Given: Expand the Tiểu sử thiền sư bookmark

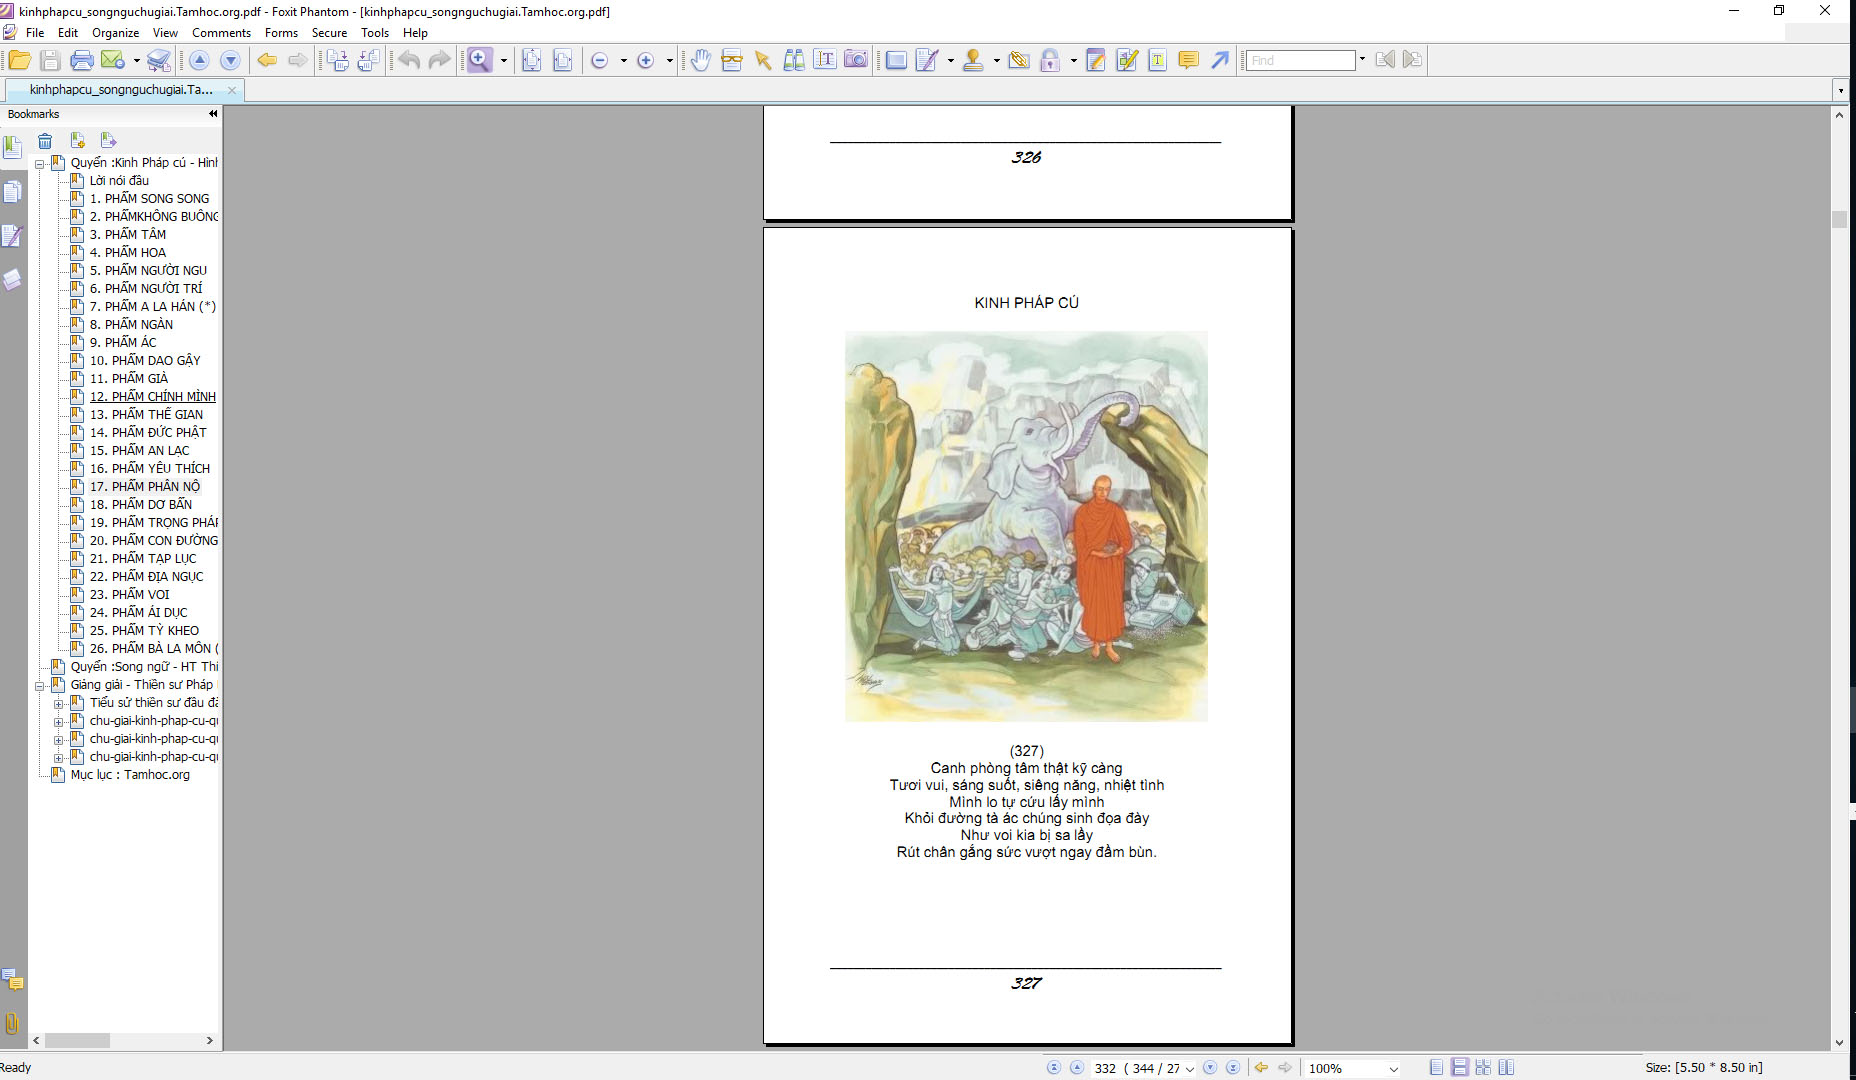Looking at the screenshot, I should click(58, 704).
